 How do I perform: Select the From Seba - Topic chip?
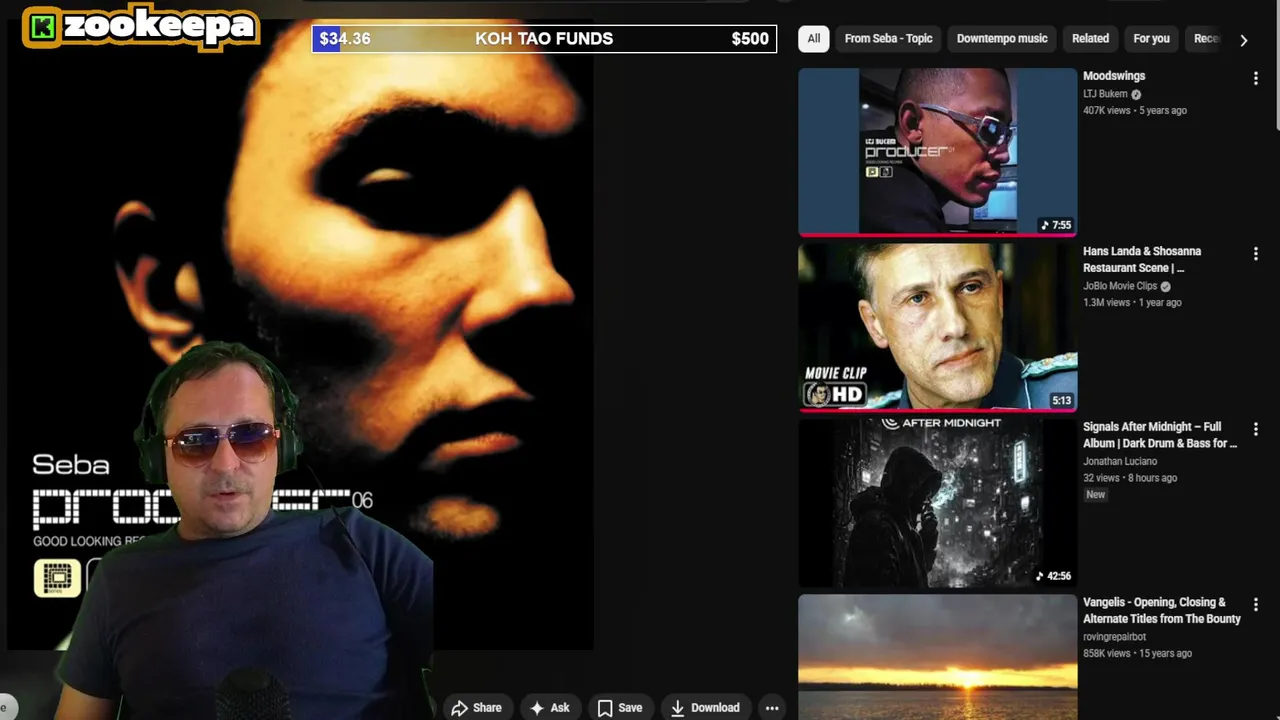coord(888,38)
